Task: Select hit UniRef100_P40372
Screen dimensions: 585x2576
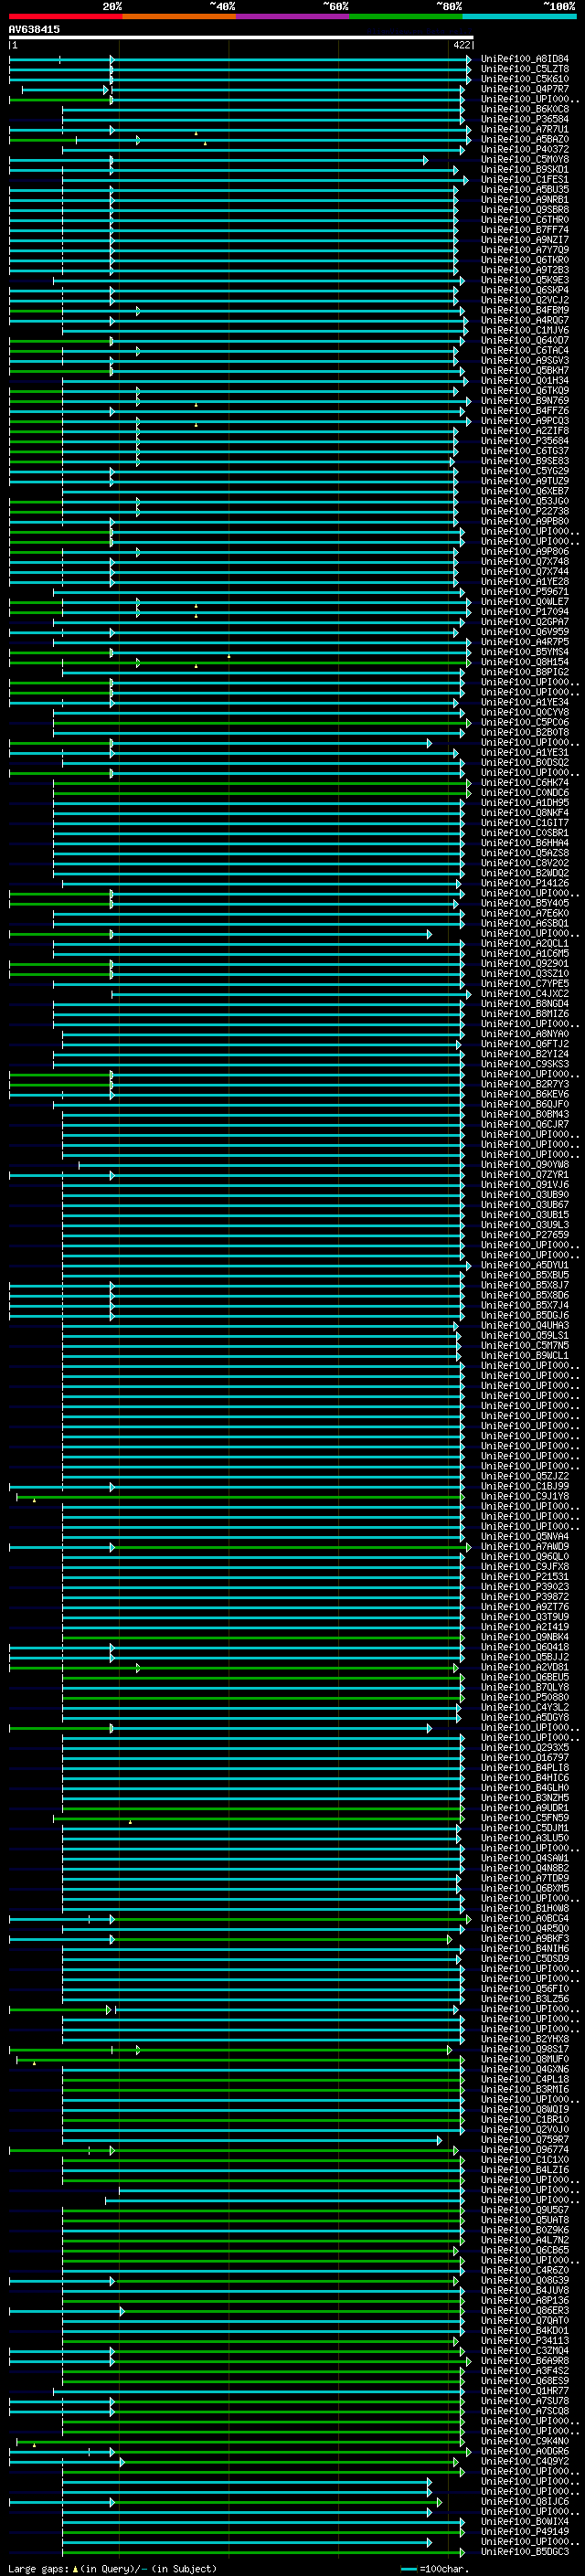Action: coord(524,149)
